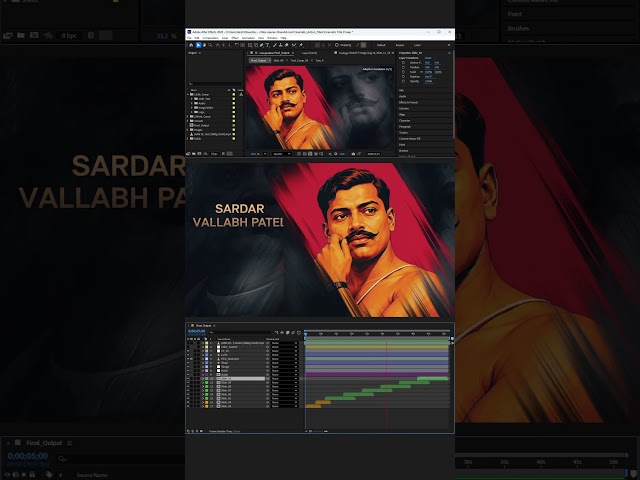Image resolution: width=640 pixels, height=480 pixels.
Task: Toggle Opacity stopwatch in Properties panel
Action: pos(403,81)
